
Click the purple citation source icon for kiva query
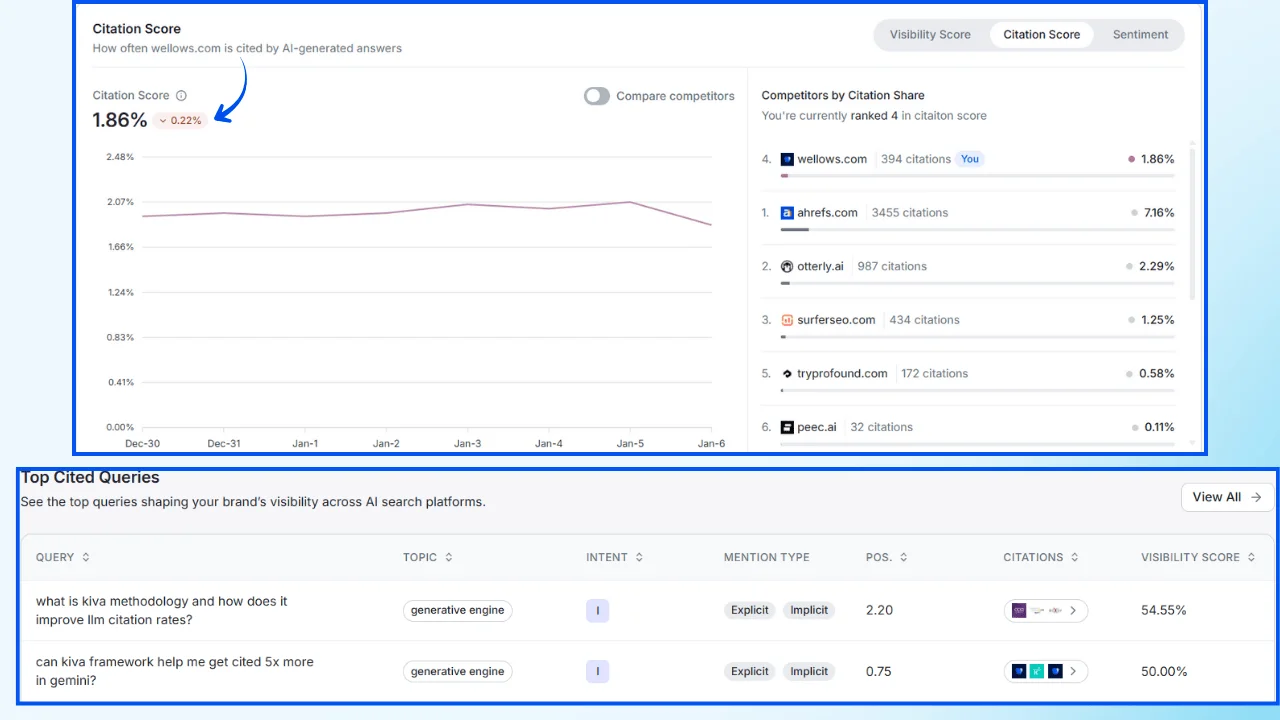[1019, 610]
